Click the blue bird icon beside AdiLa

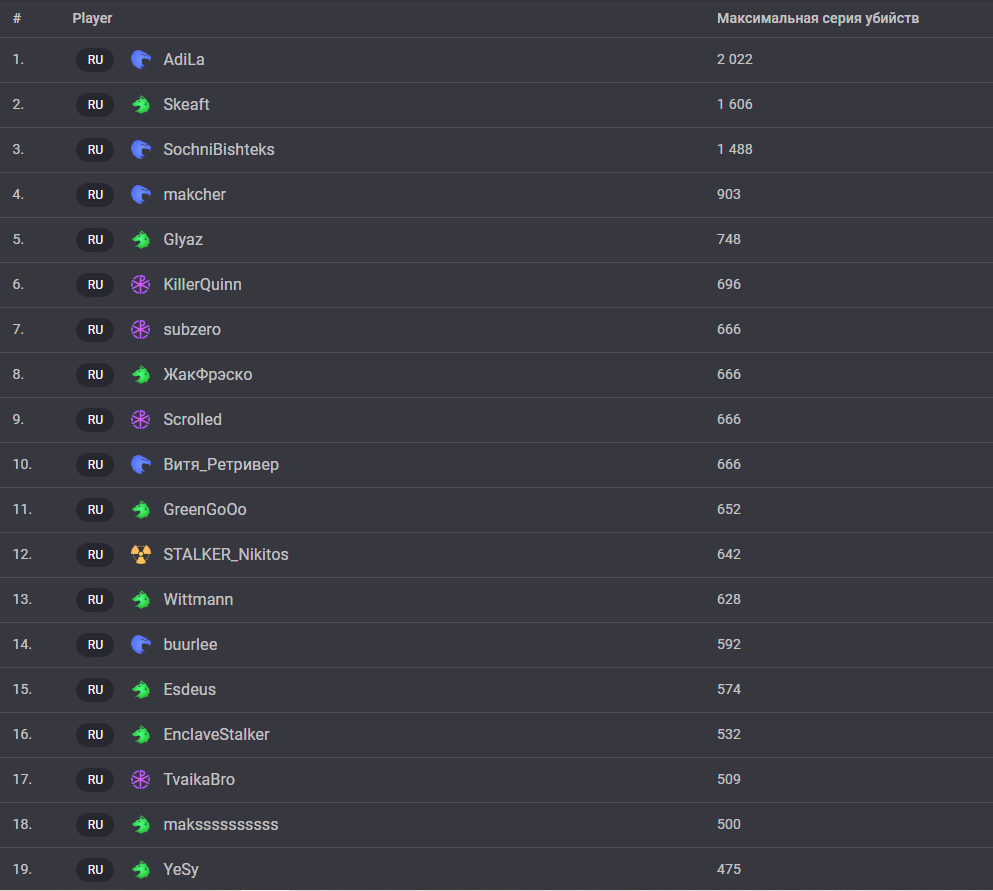pos(141,60)
